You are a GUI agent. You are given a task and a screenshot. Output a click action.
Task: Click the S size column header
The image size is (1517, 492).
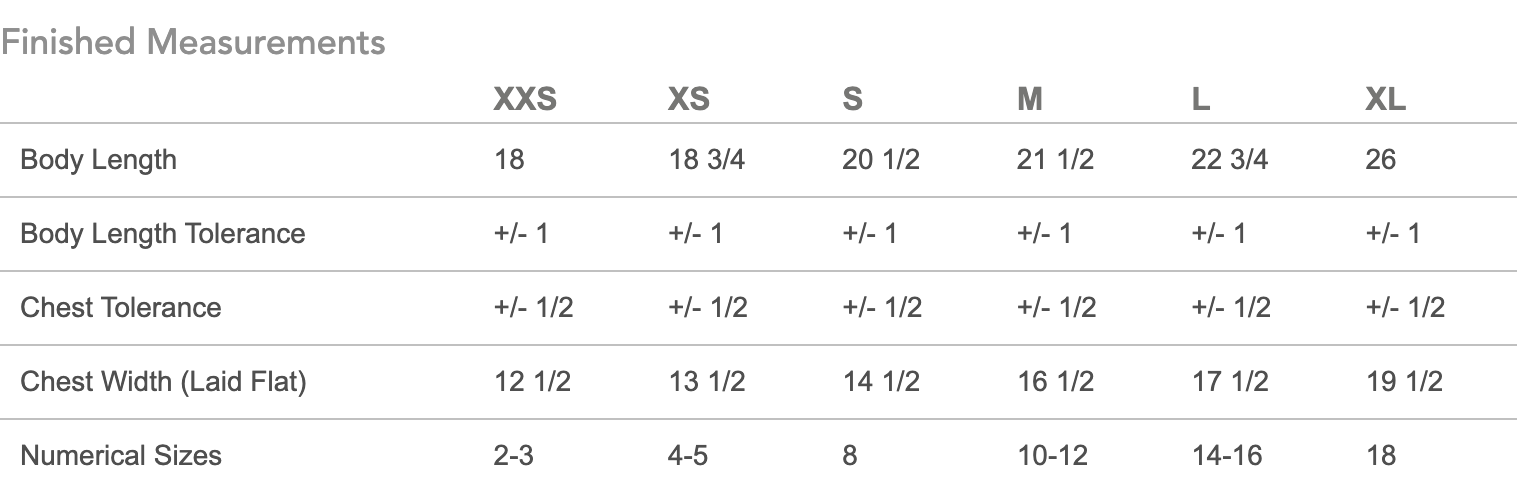point(852,100)
